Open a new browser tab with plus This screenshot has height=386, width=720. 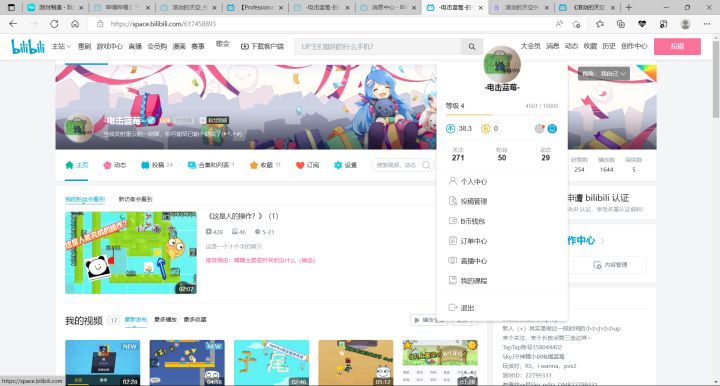(x=629, y=7)
